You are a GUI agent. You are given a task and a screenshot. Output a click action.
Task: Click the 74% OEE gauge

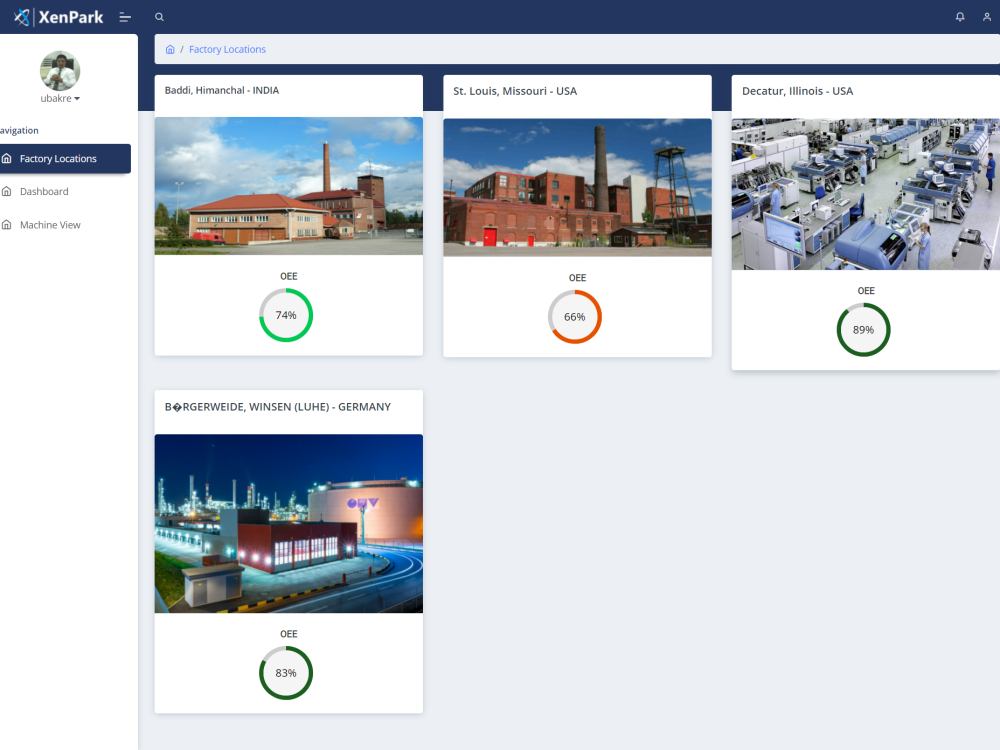click(286, 315)
